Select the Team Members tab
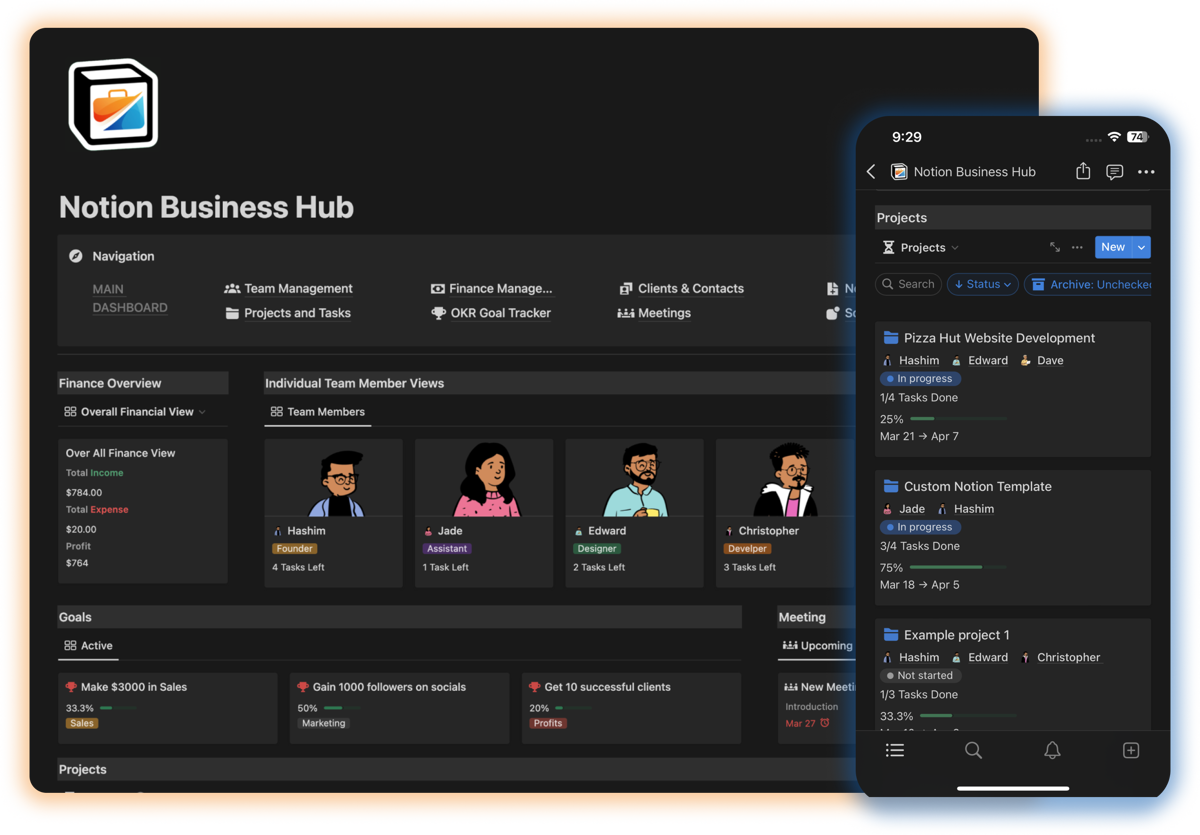Screen dimensions: 1200x835 317,411
